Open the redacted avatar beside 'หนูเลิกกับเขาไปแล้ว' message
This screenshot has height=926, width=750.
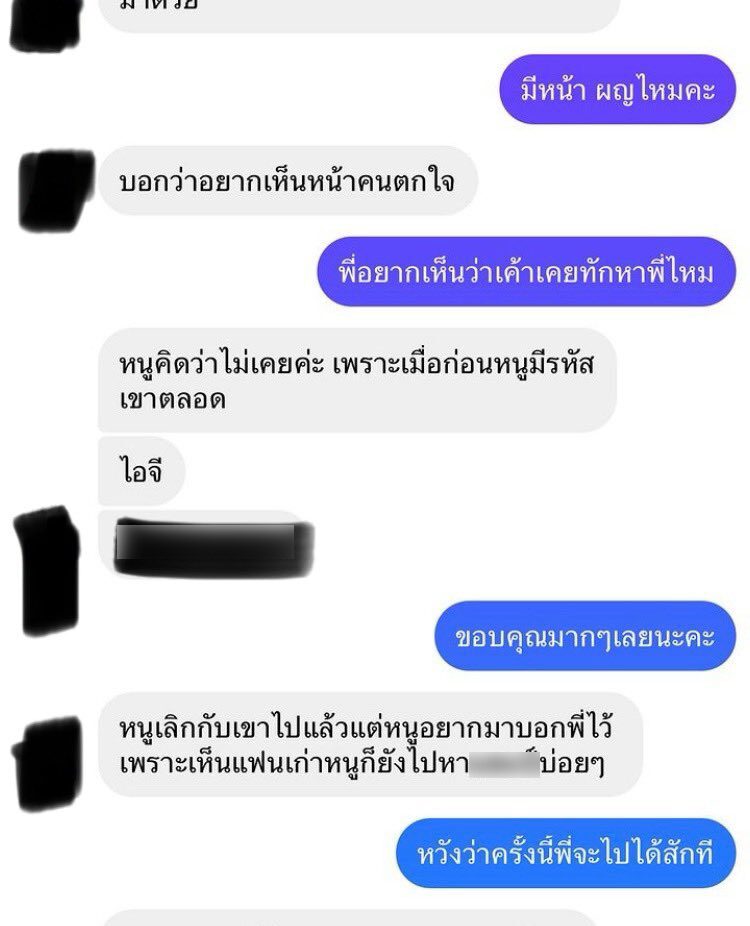(47, 762)
